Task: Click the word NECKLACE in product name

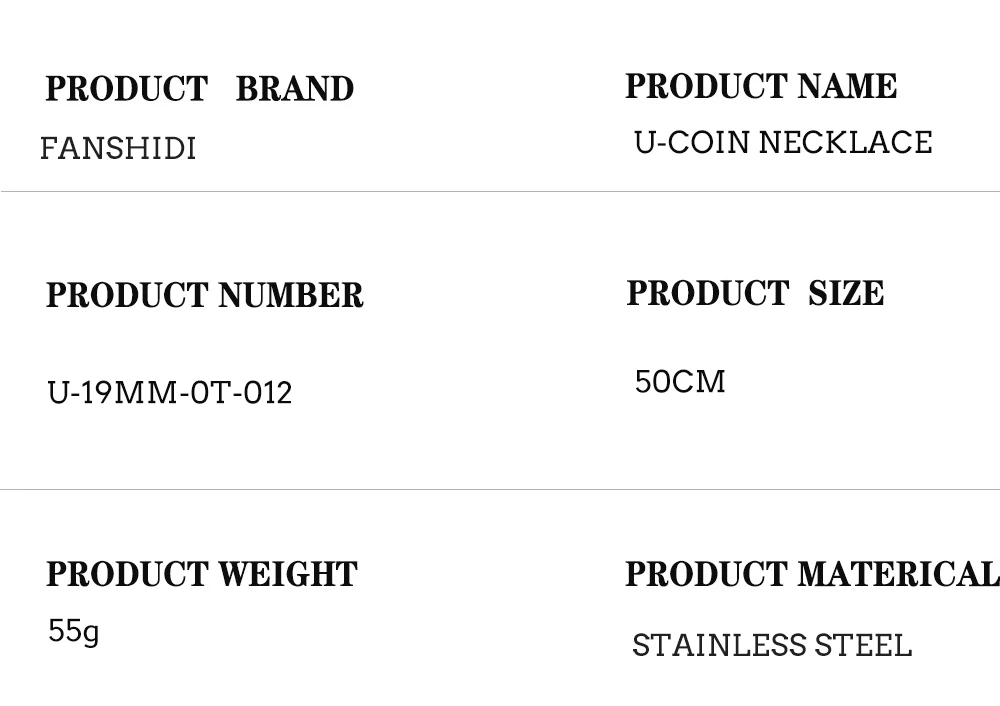Action: (845, 143)
